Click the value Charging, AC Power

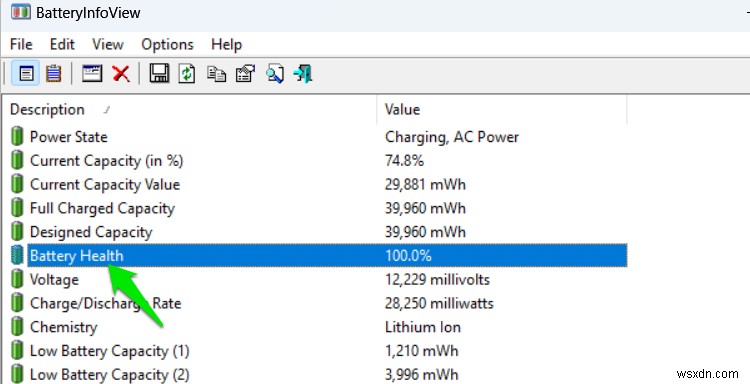(452, 137)
